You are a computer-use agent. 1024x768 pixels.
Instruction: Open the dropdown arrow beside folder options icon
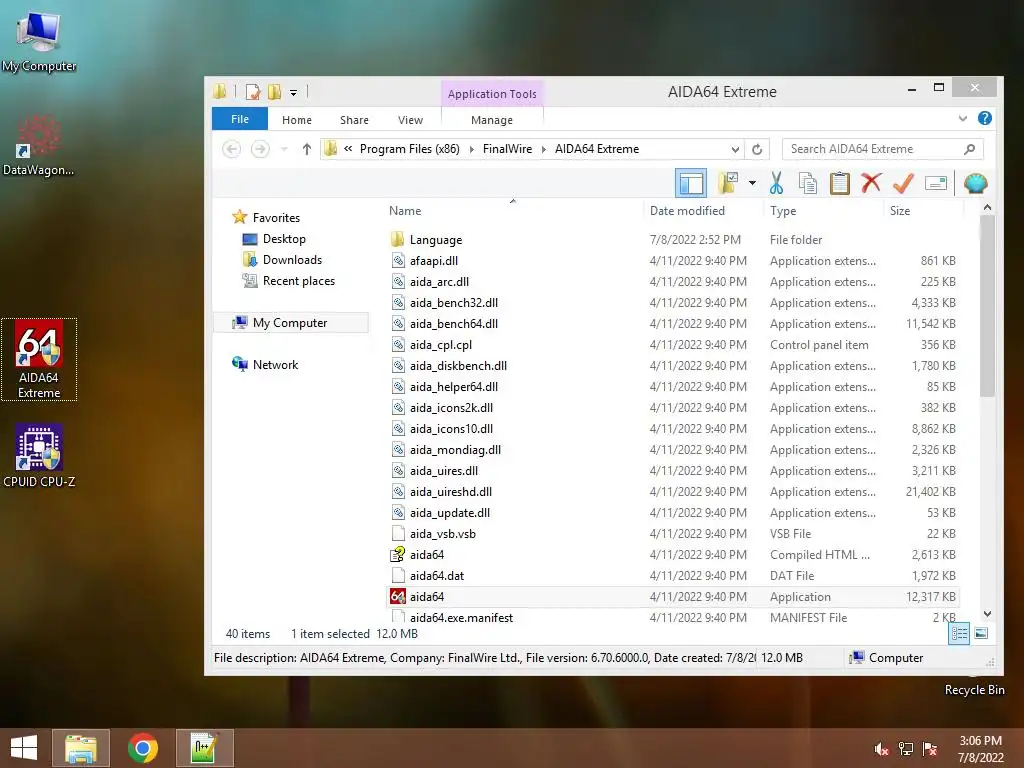(752, 184)
